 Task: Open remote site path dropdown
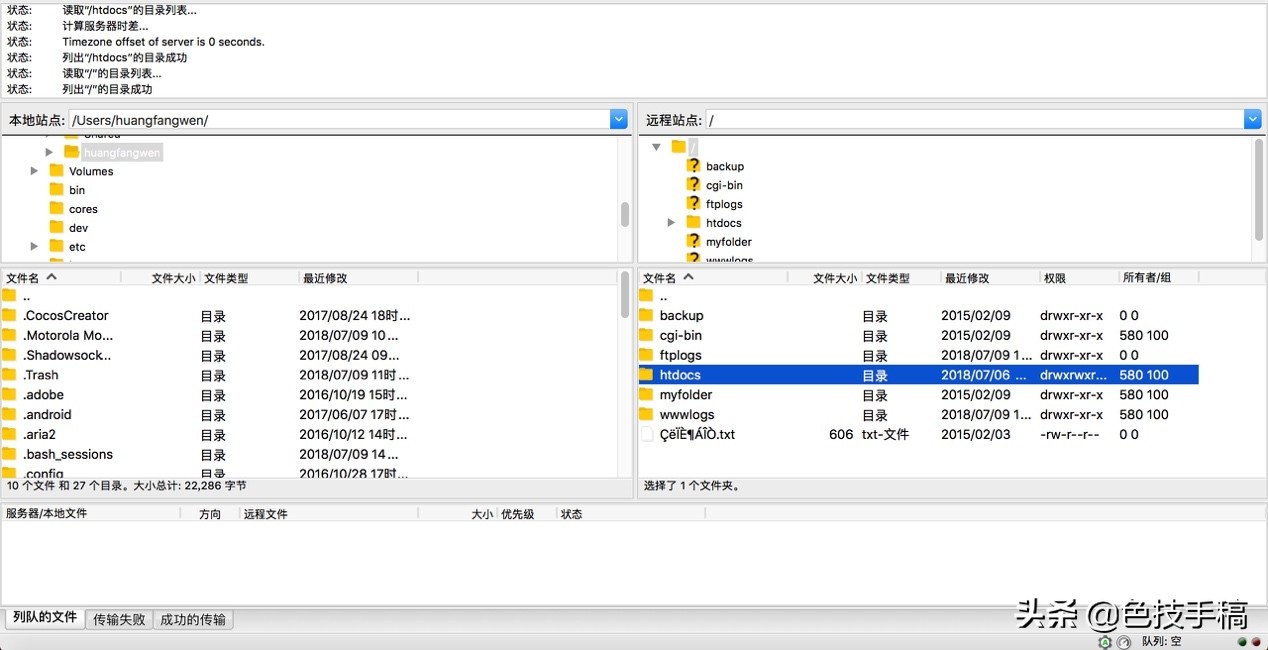tap(1252, 120)
